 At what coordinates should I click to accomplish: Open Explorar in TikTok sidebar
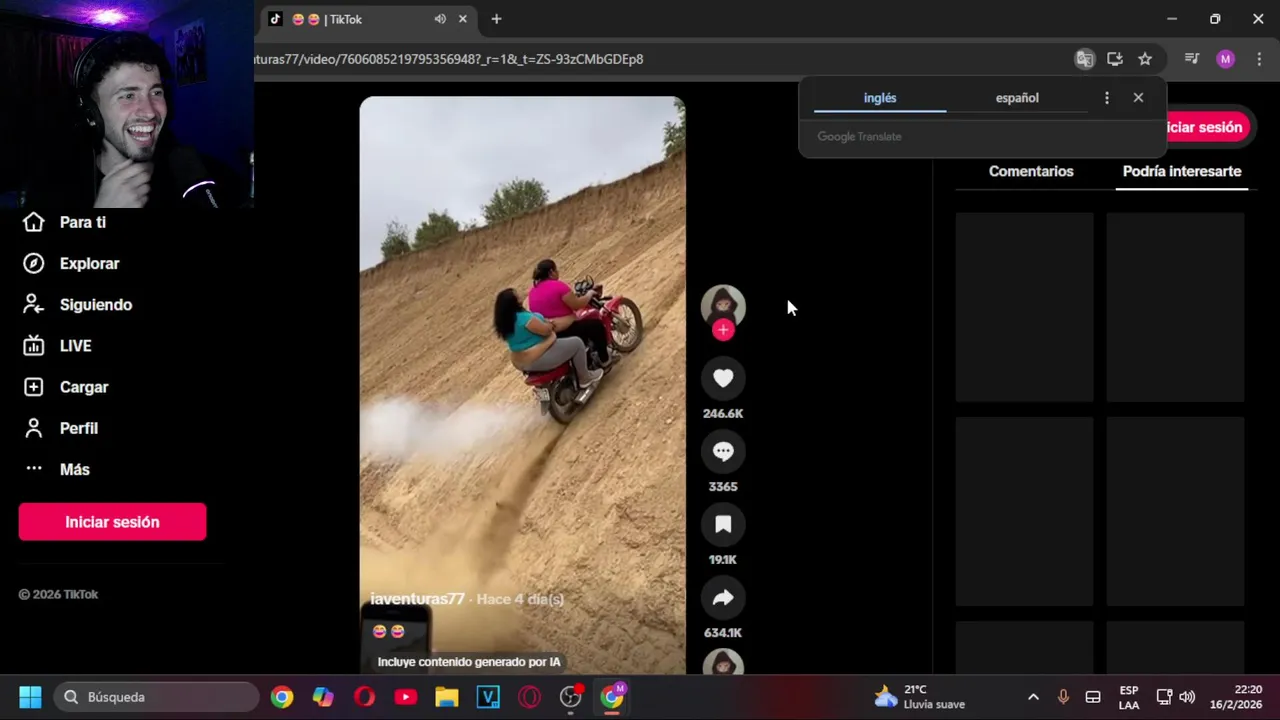(70, 263)
